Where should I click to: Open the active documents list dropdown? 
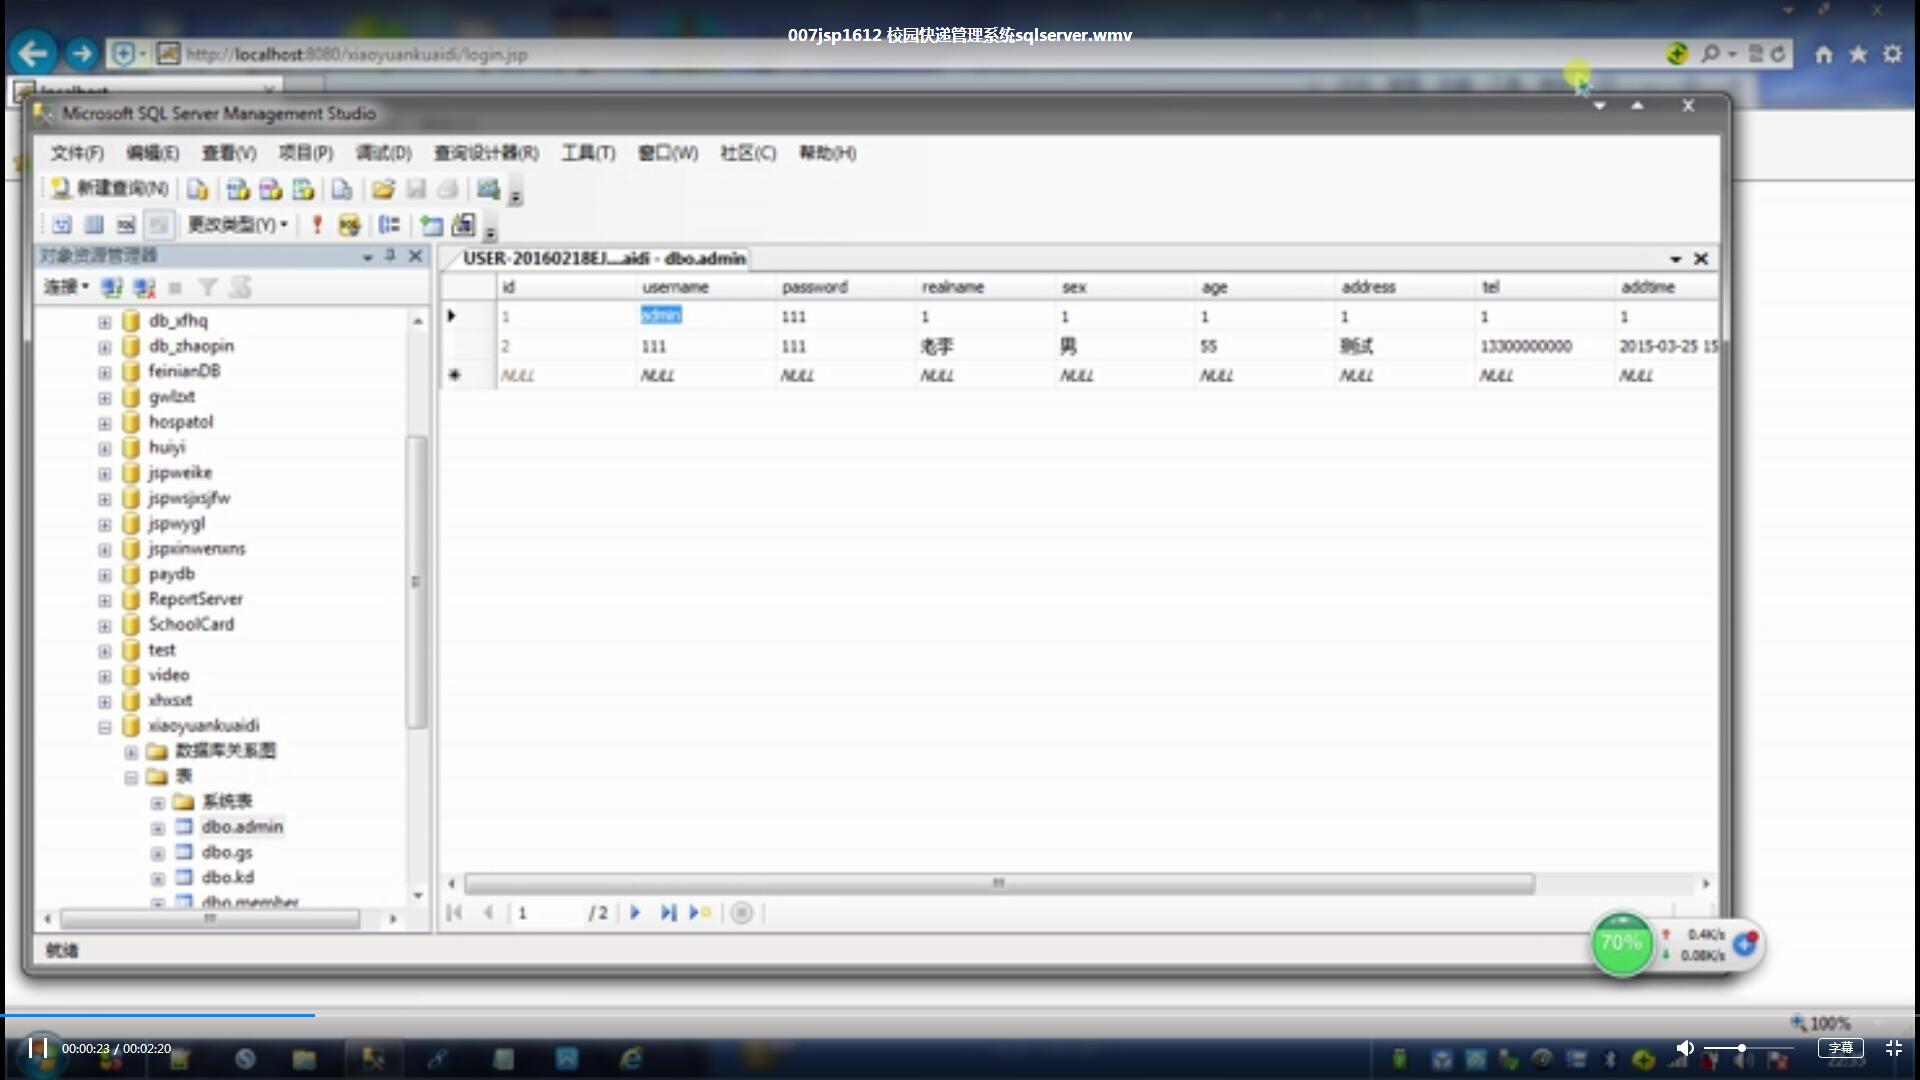pyautogui.click(x=1675, y=259)
